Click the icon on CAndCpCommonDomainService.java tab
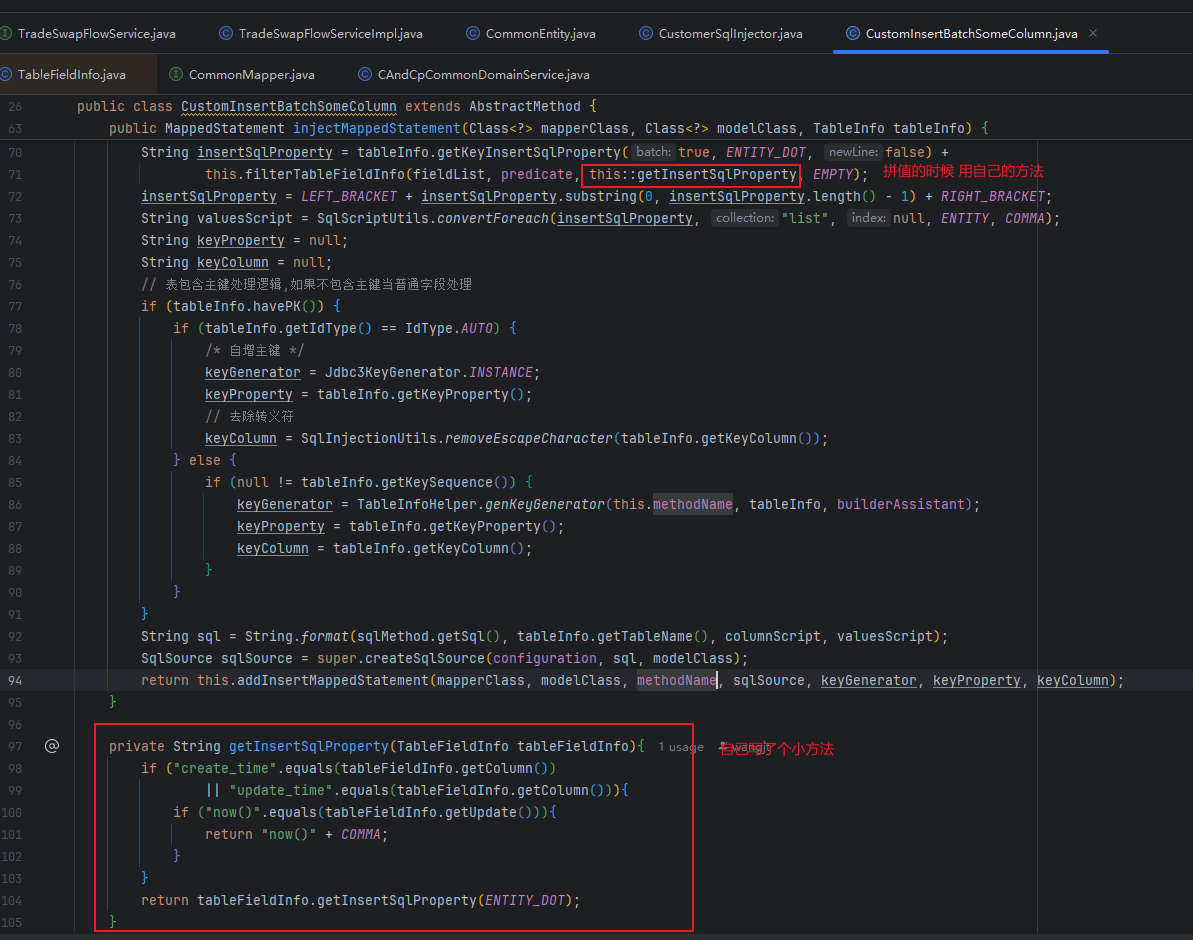Image resolution: width=1193 pixels, height=940 pixels. pos(365,74)
